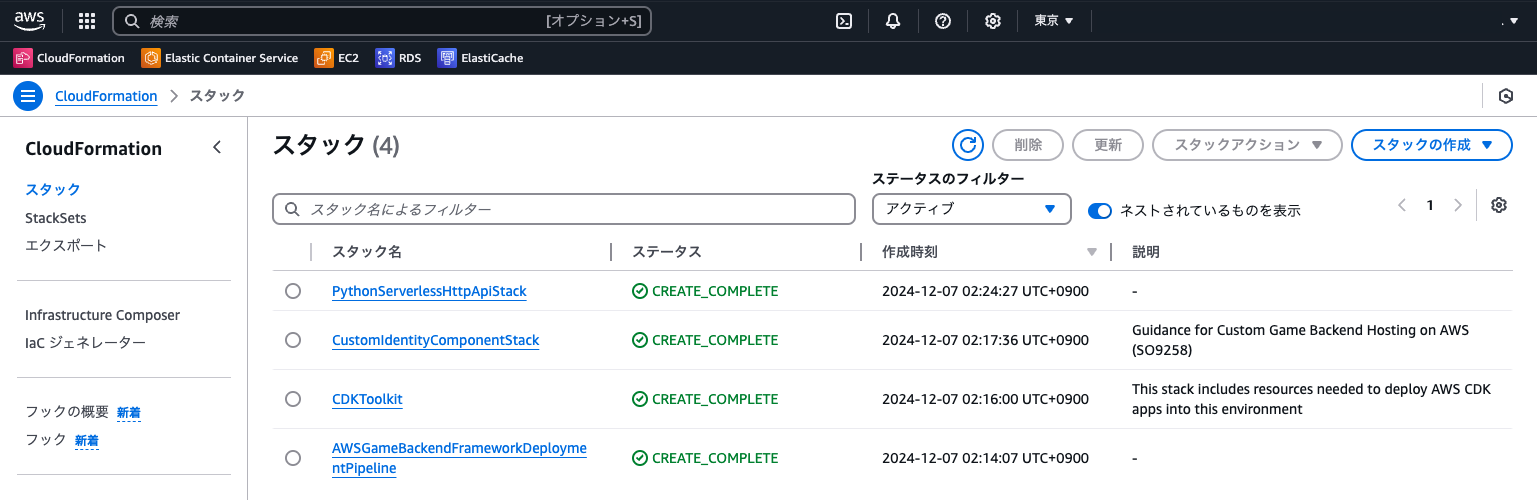The width and height of the screenshot is (1537, 500).
Task: Go to next page of stacks
Action: pos(1458,205)
